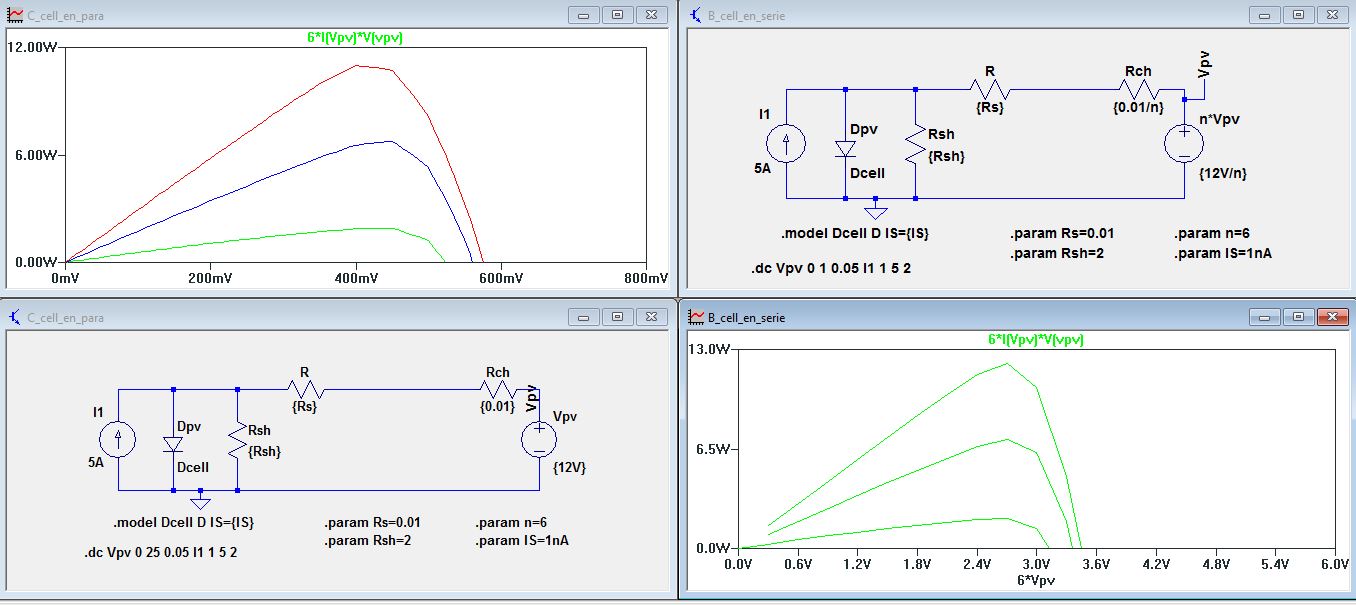This screenshot has height=605, width=1356.
Task: Click the plot icon in C_cell_en_para waveform title bar
Action: (15, 15)
